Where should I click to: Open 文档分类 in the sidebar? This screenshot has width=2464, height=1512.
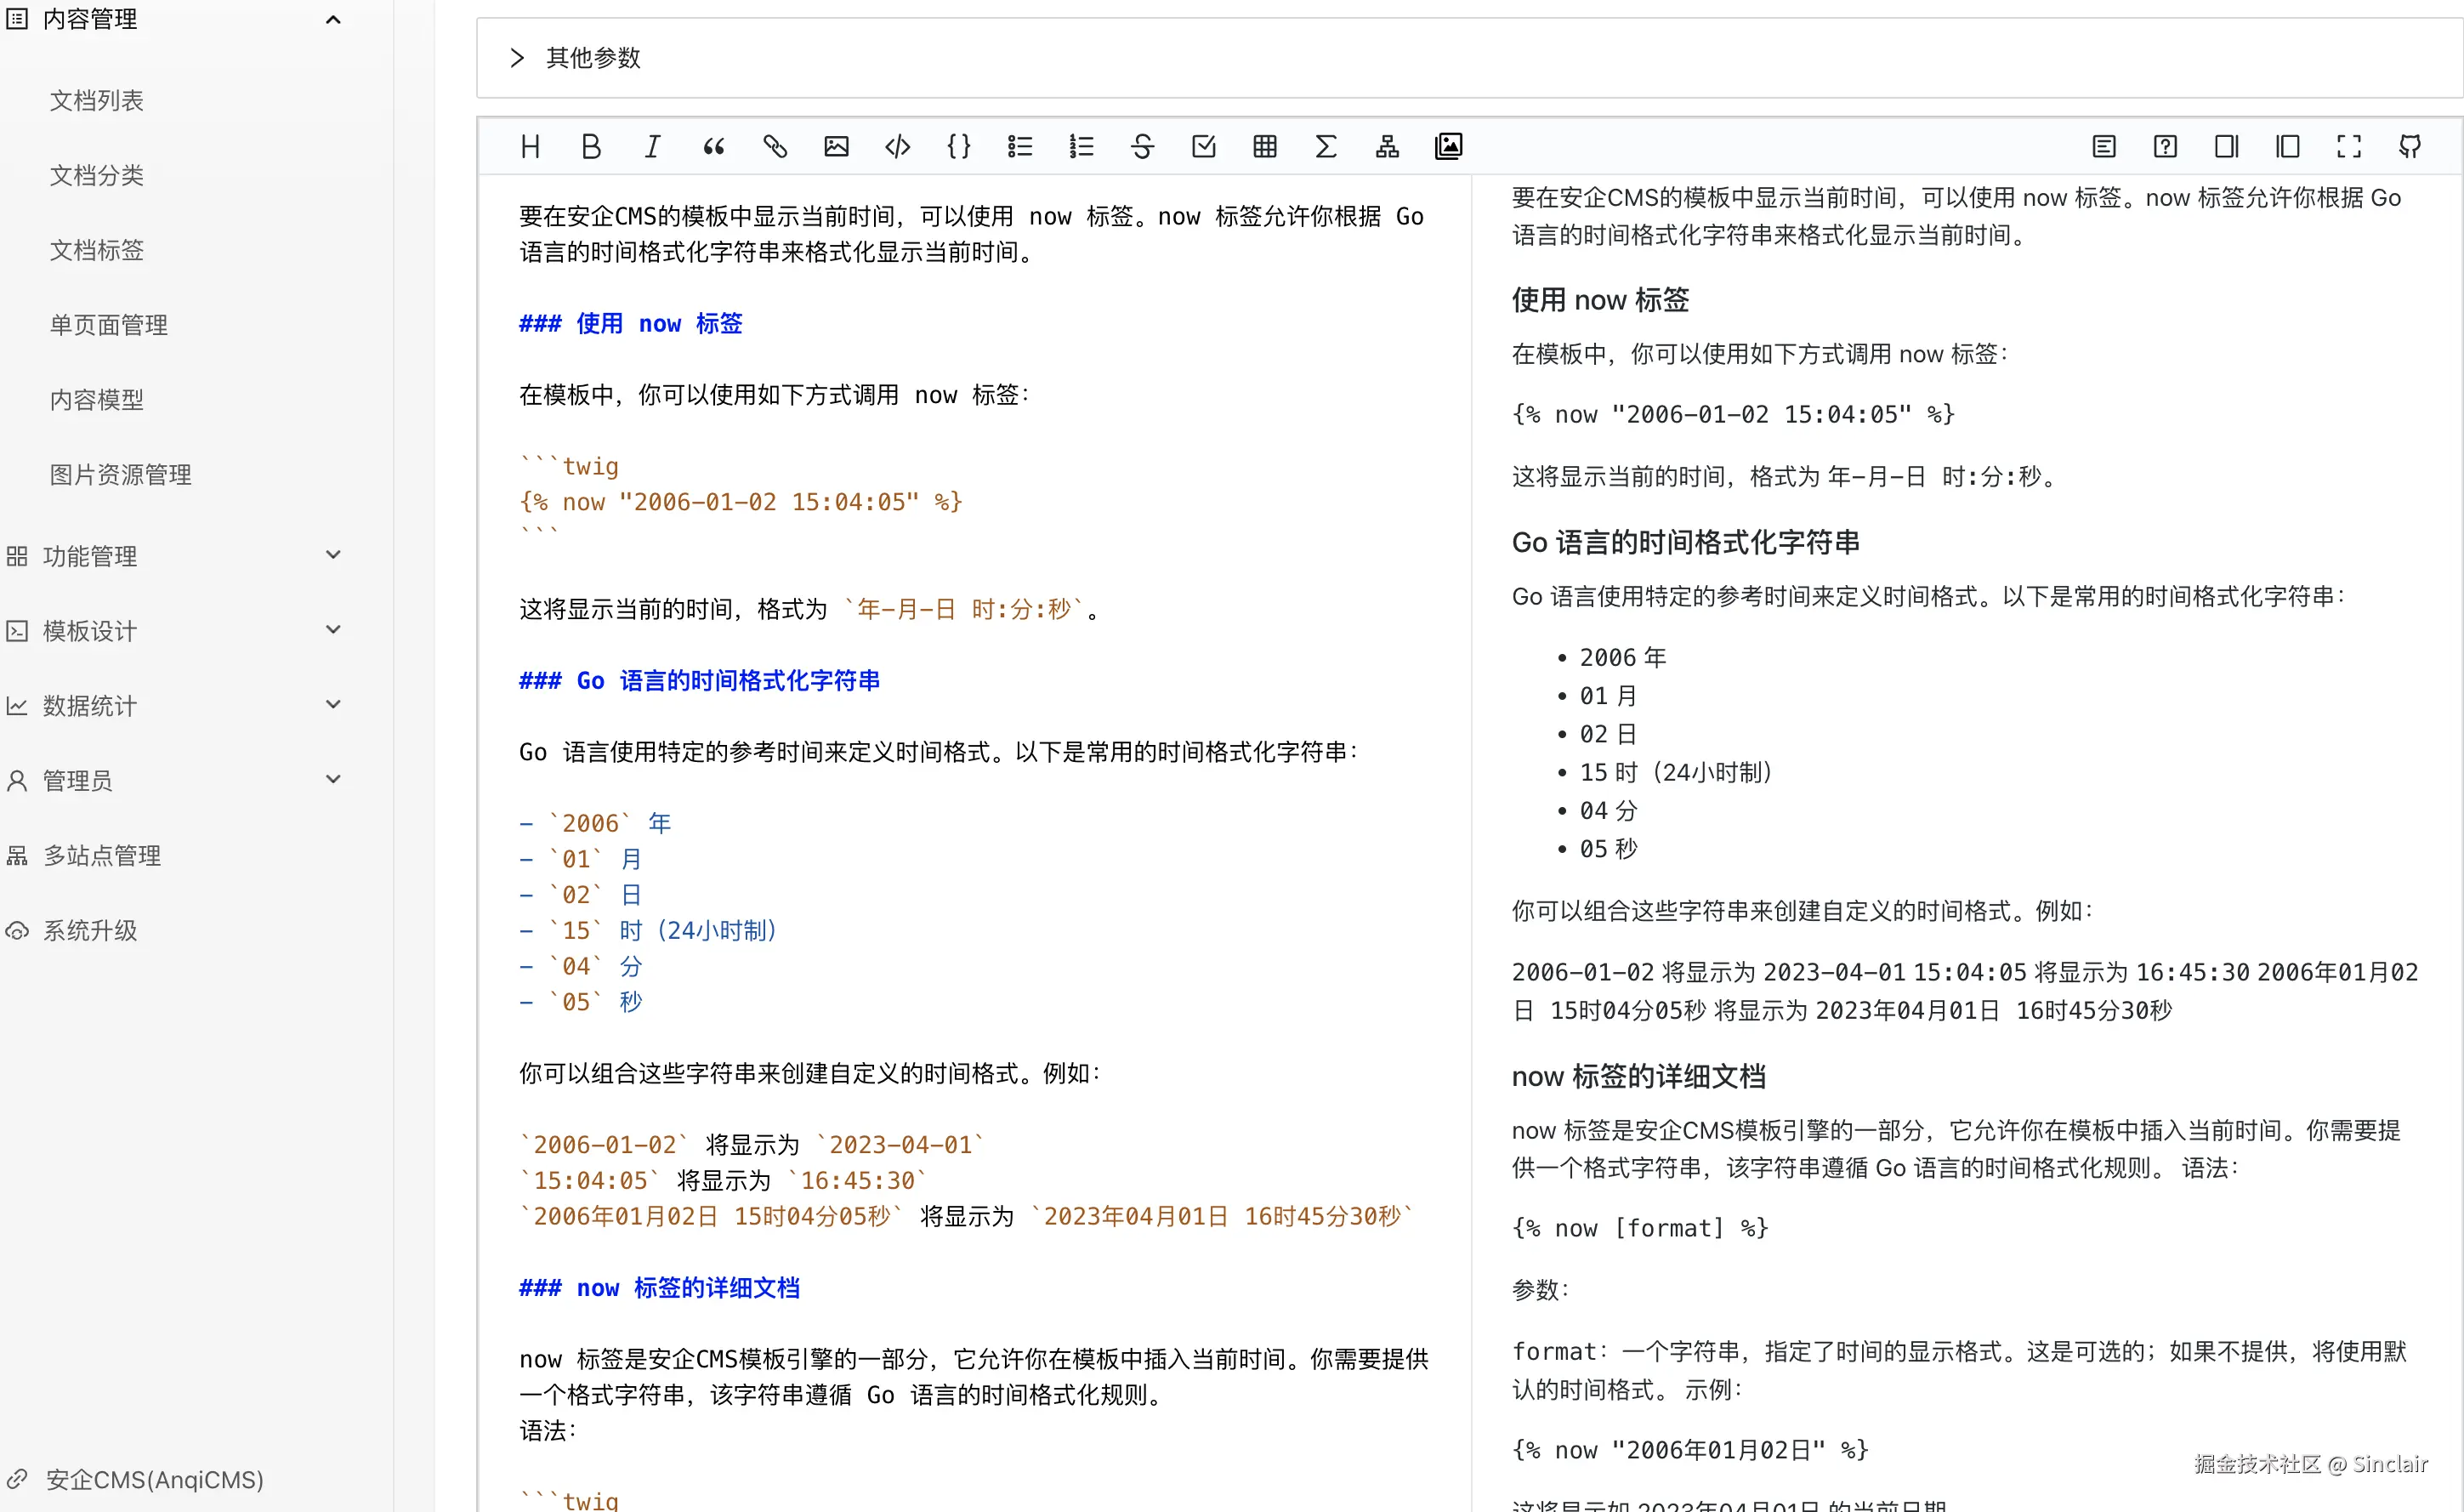97,175
